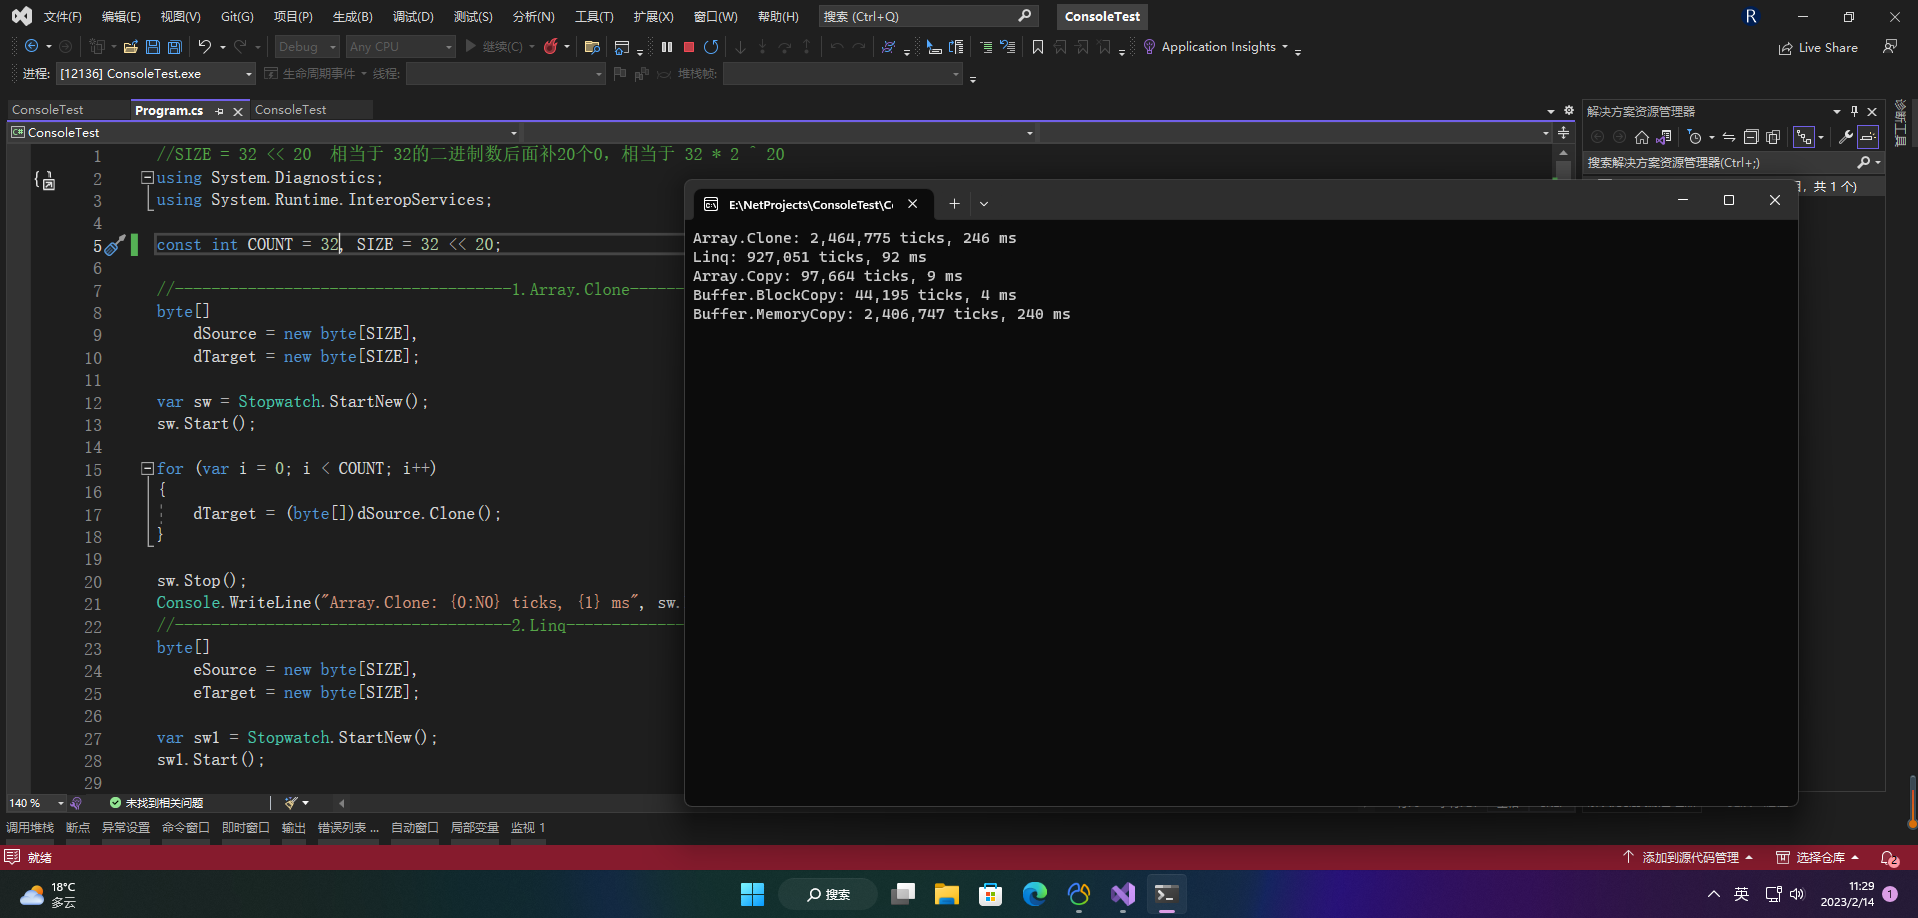The height and width of the screenshot is (918, 1918).
Task: Open editor tab settings with the gear icon
Action: pyautogui.click(x=1568, y=110)
